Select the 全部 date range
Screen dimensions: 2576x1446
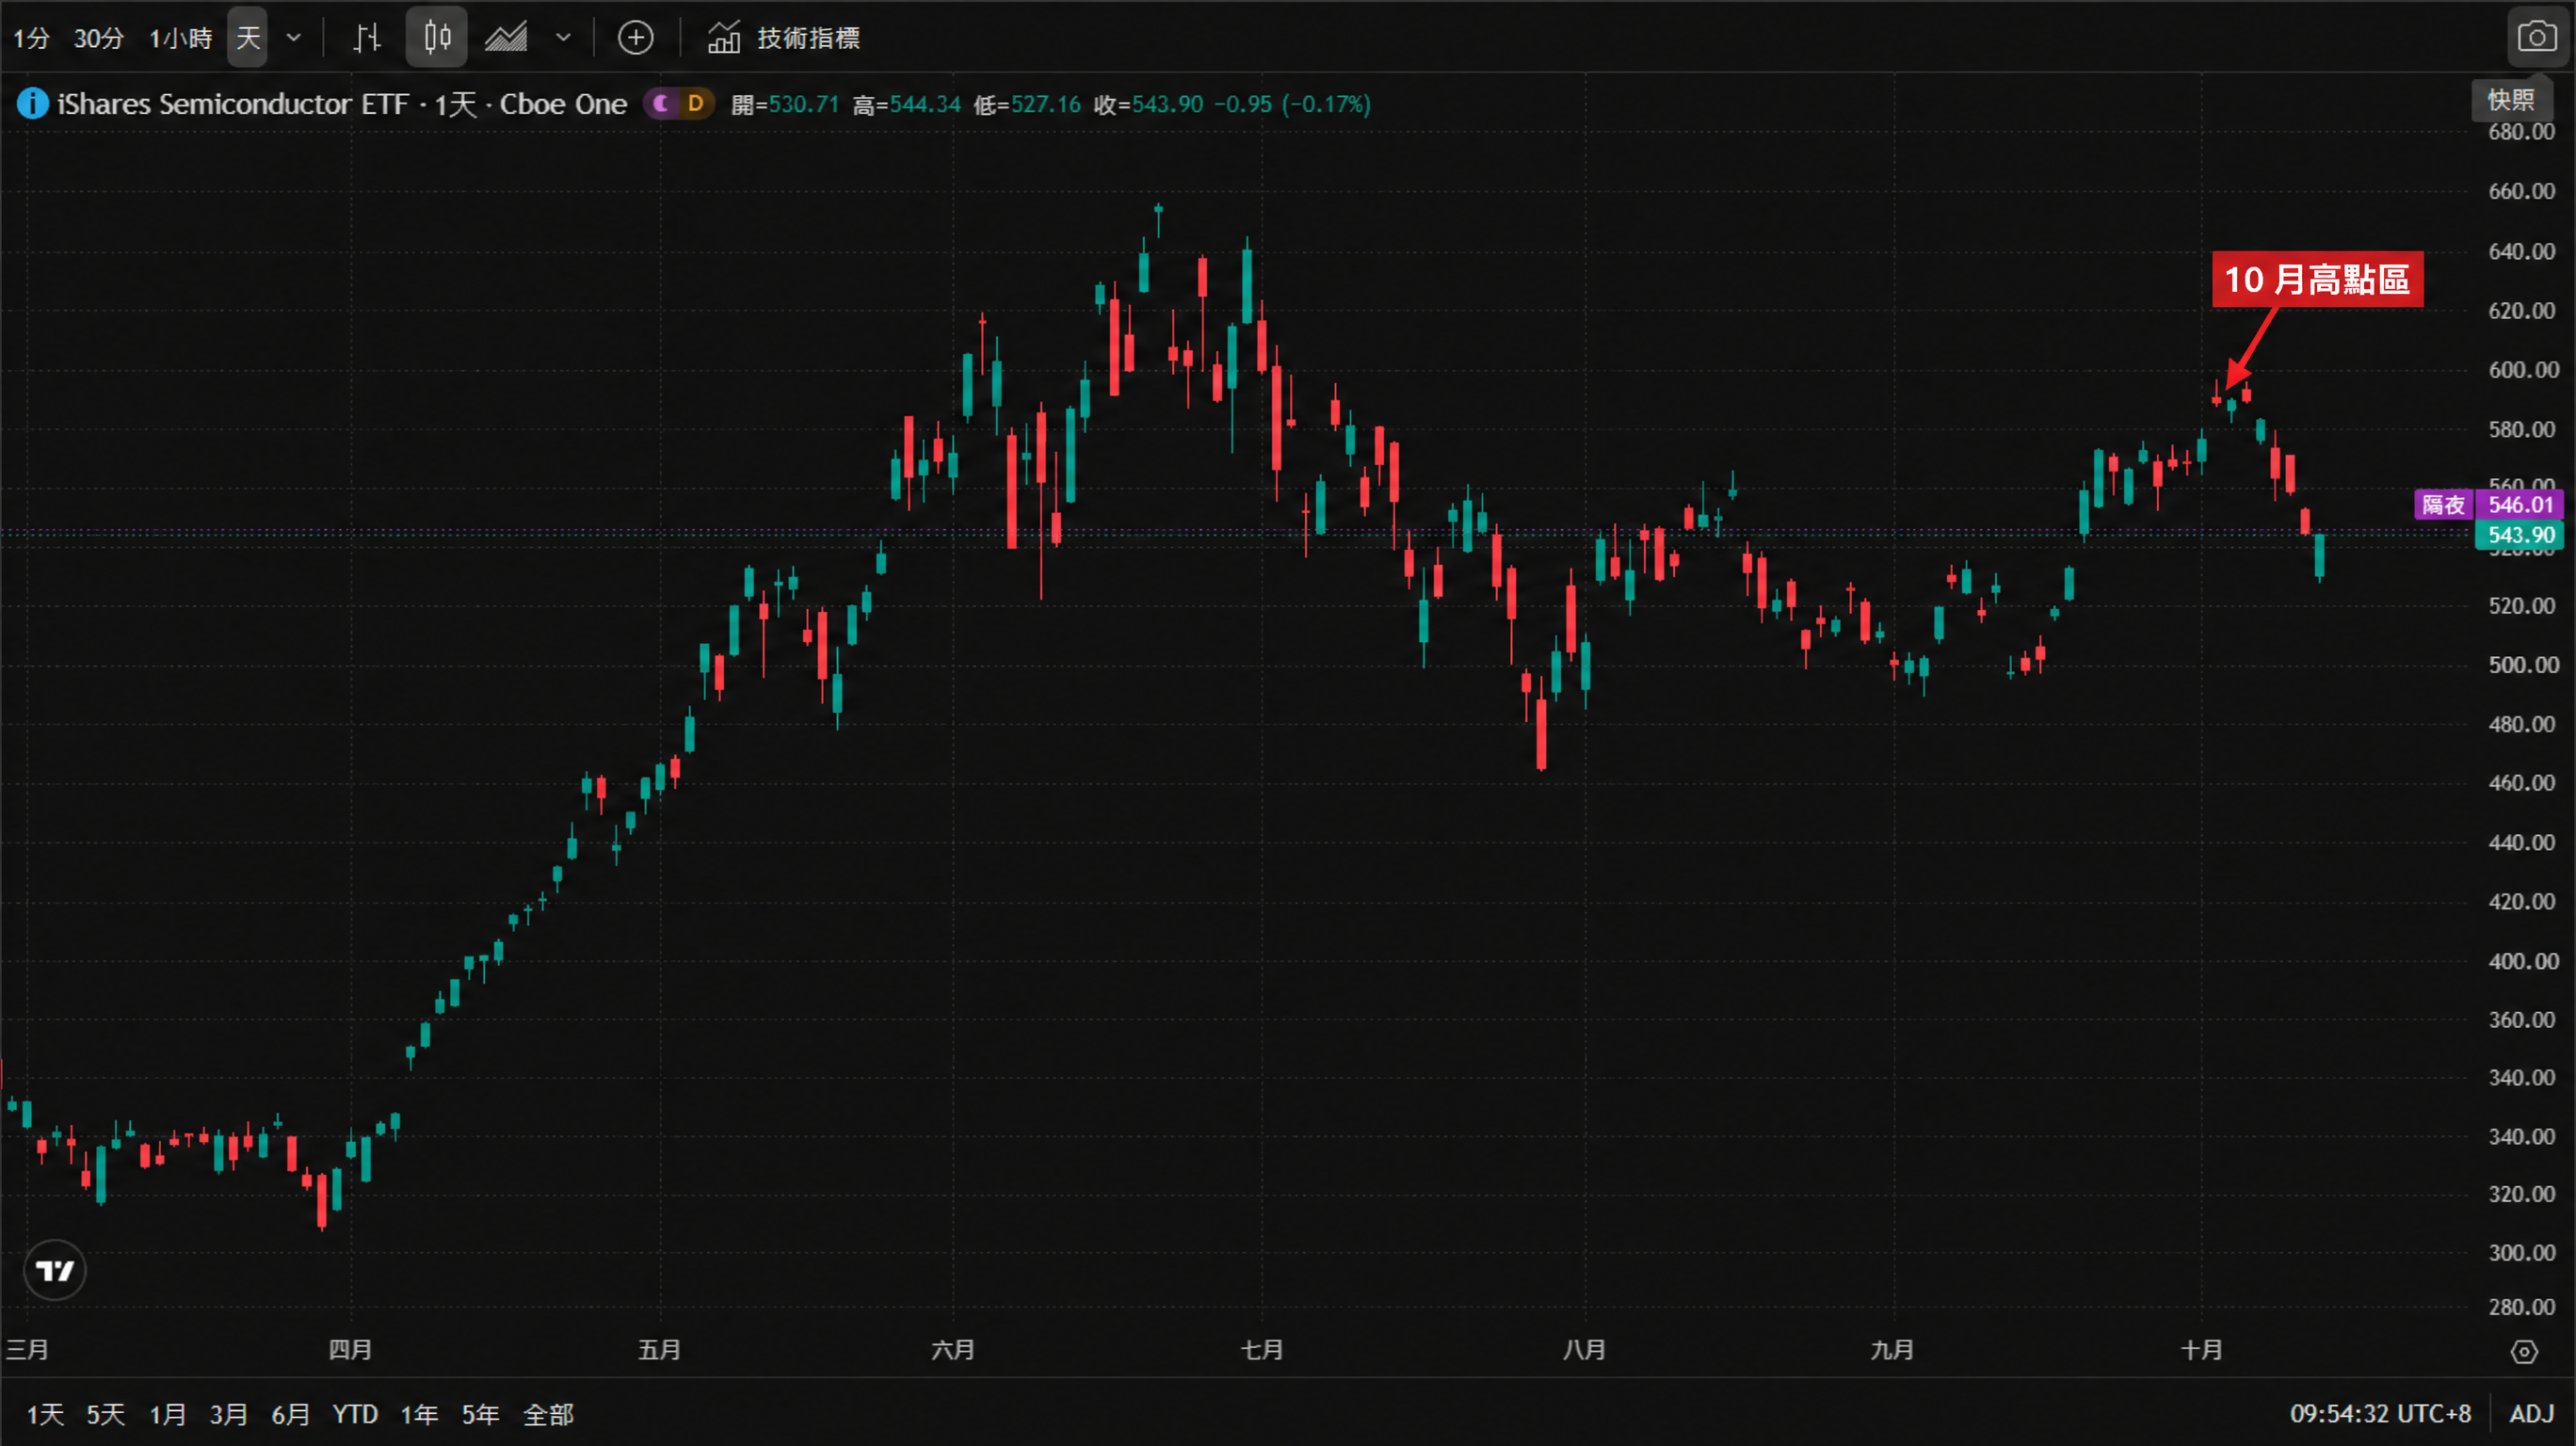(x=548, y=1414)
